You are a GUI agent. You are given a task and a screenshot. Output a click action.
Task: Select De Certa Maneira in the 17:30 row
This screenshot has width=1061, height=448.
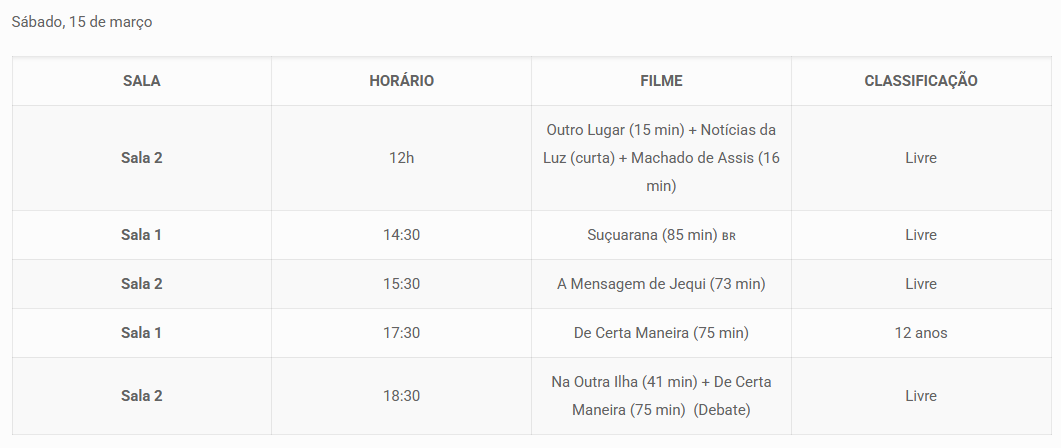tap(661, 333)
